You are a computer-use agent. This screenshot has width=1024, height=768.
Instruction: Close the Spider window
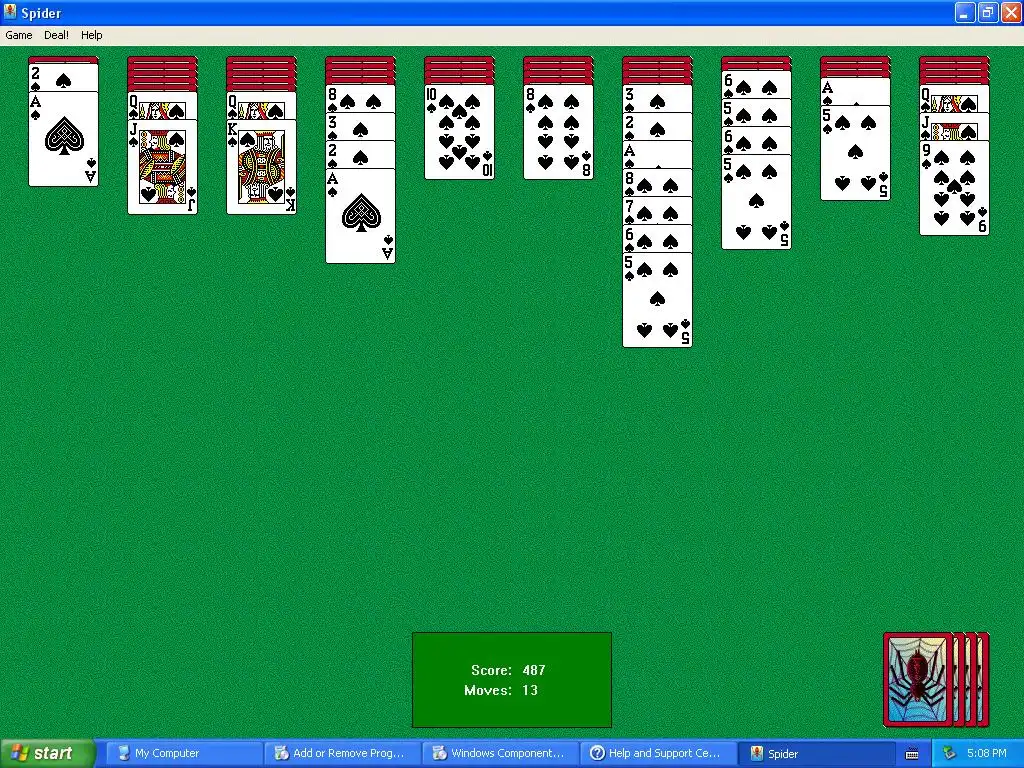tap(1010, 12)
